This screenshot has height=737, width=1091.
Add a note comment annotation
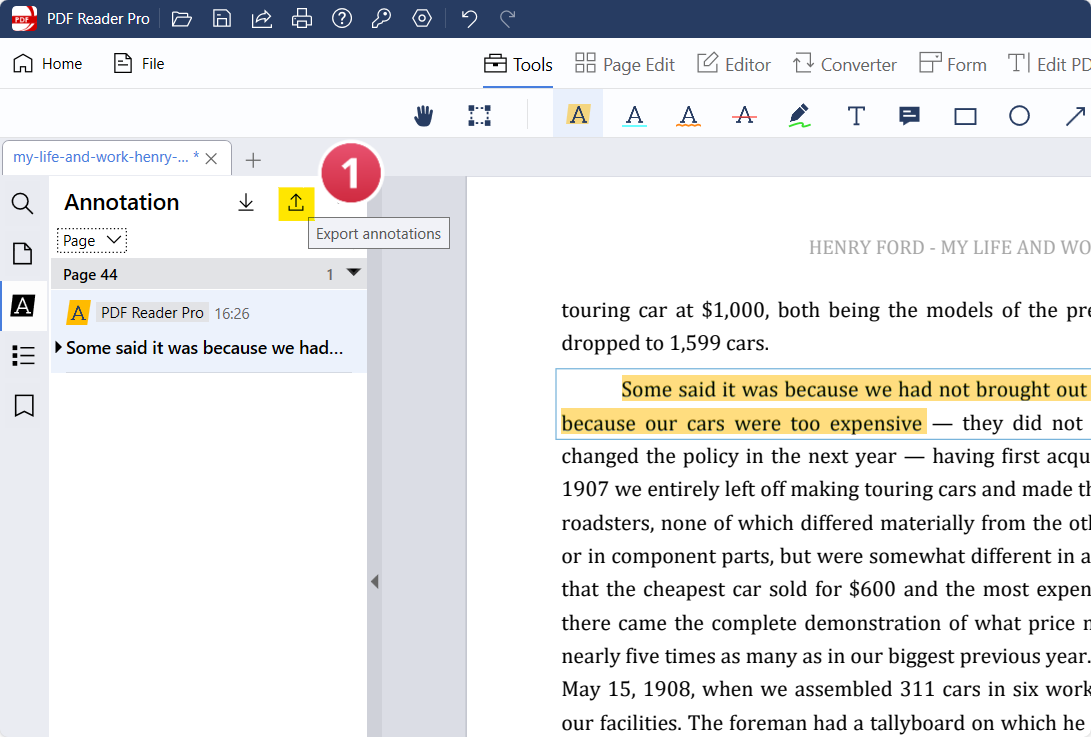[x=909, y=116]
